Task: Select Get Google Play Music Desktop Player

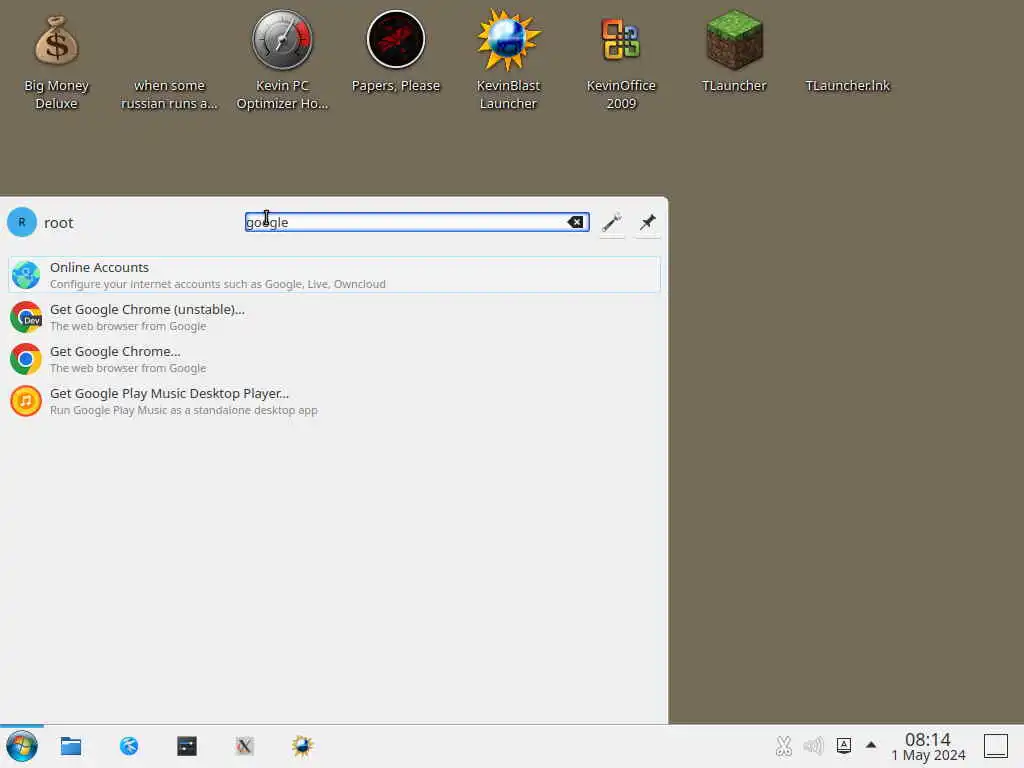Action: pos(334,401)
